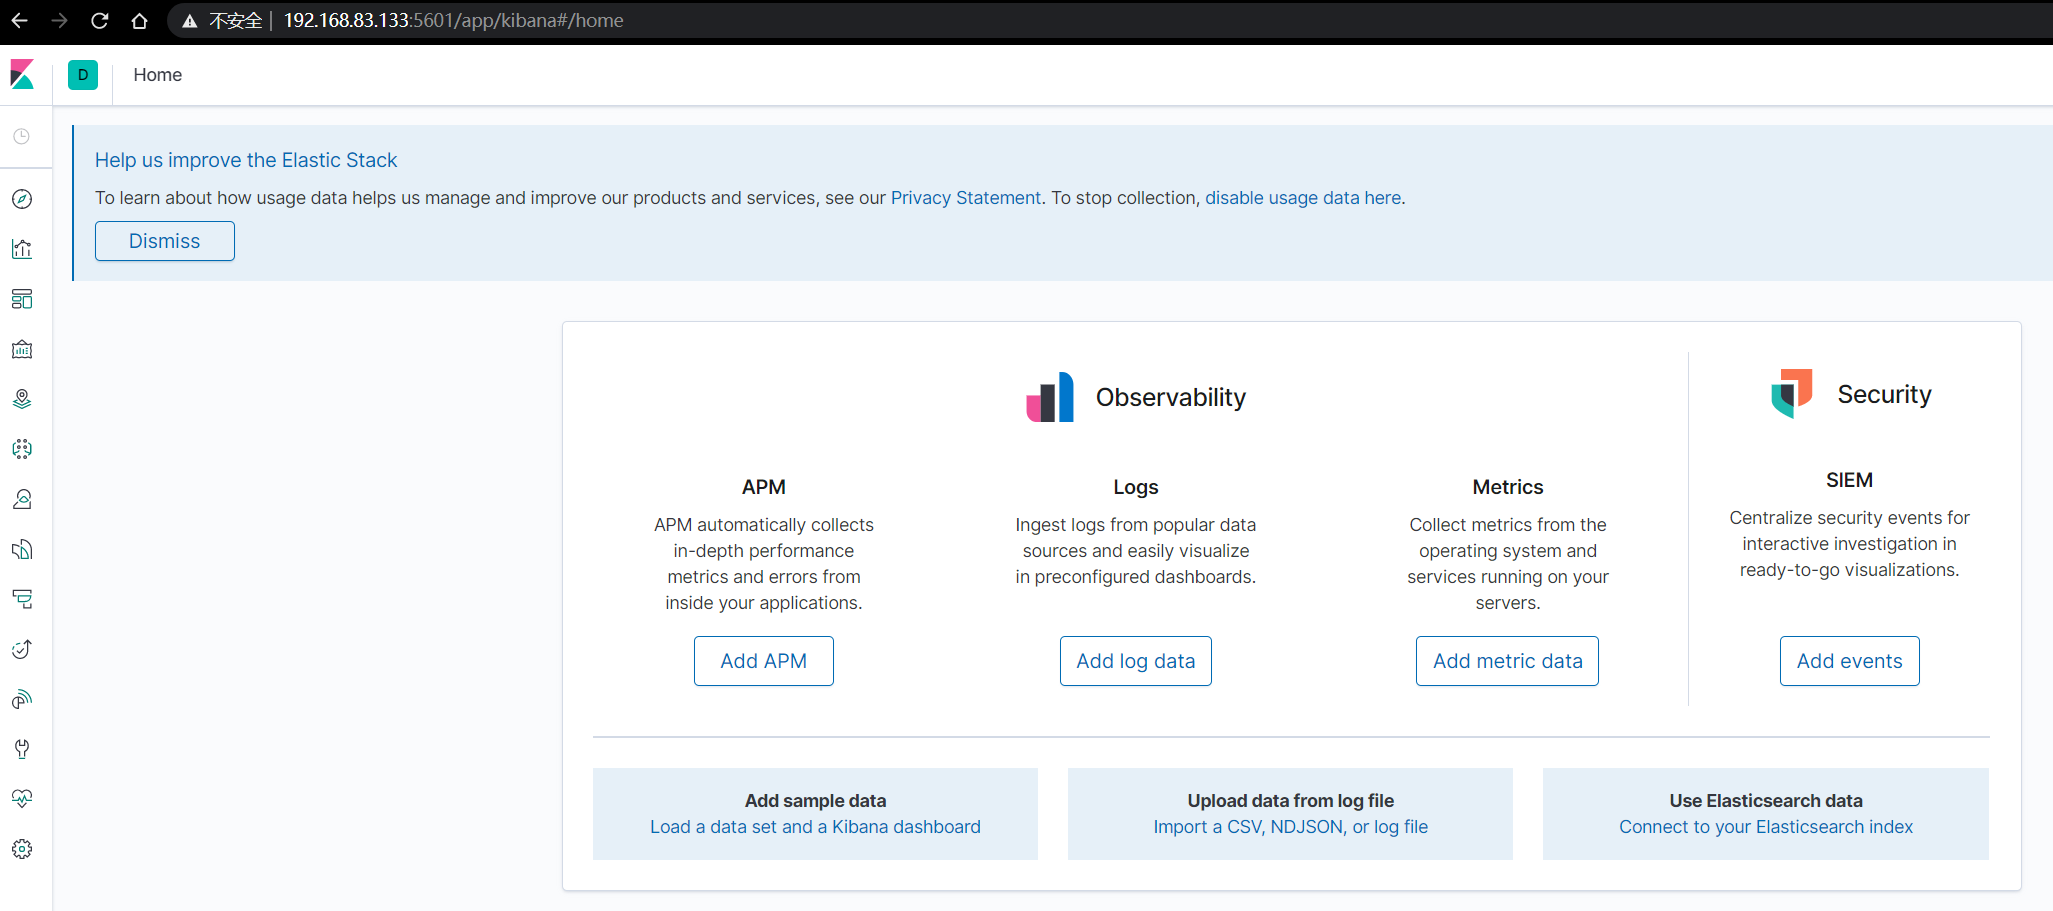Click the Add sample data heading

(x=815, y=801)
